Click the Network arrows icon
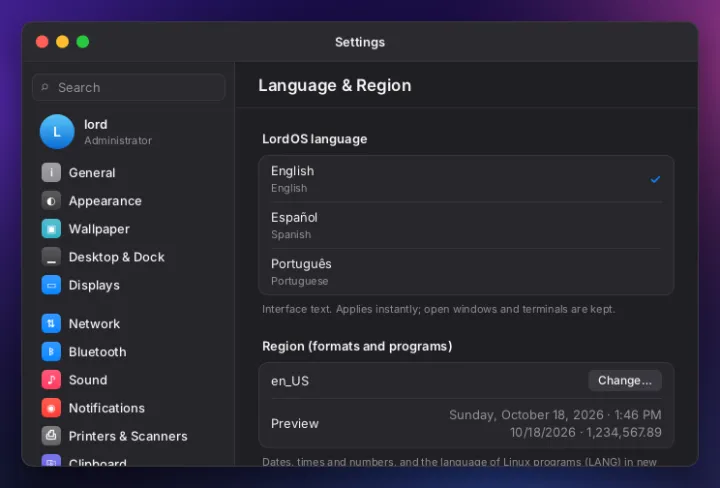This screenshot has width=720, height=488. click(51, 324)
